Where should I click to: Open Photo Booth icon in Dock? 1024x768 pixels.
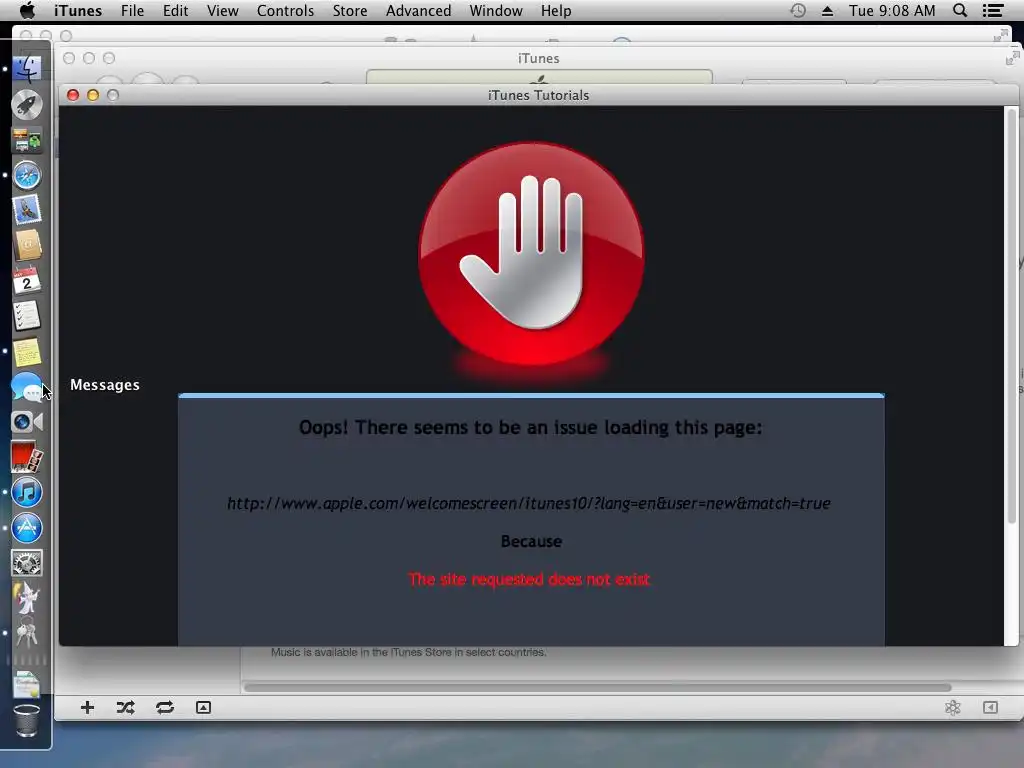click(x=27, y=457)
